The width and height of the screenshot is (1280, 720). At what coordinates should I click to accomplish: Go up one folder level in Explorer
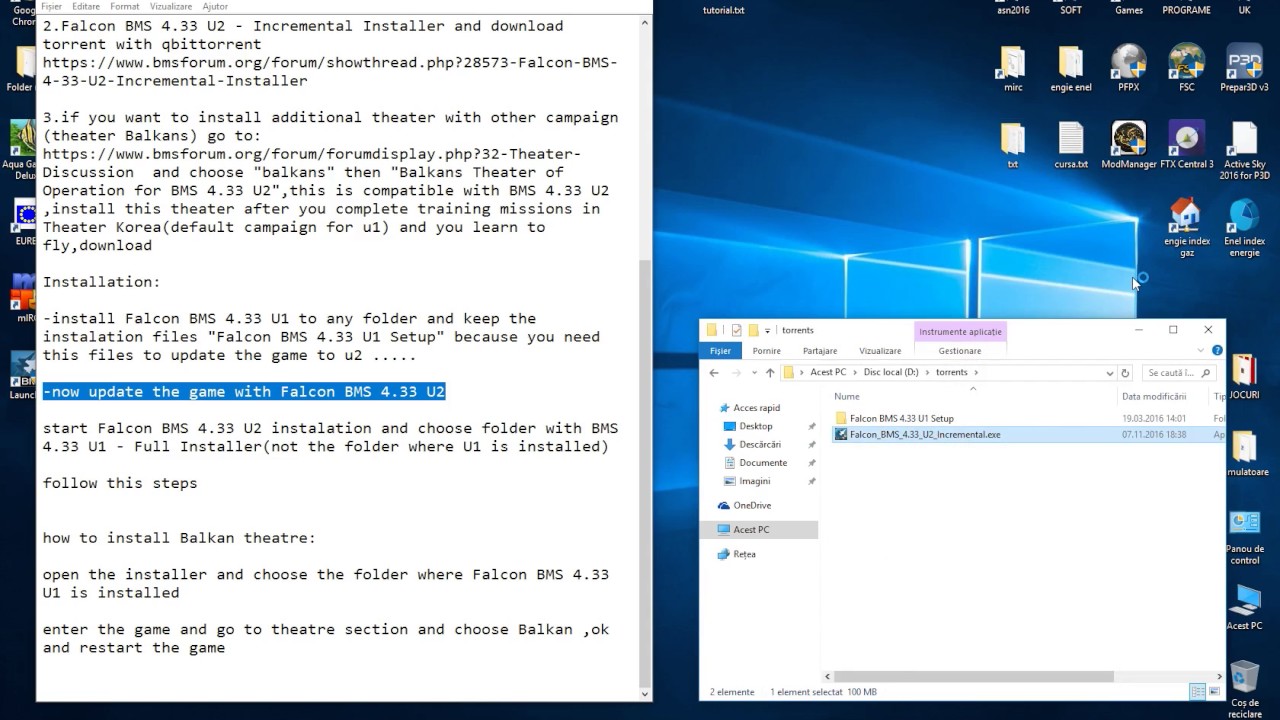(770, 372)
